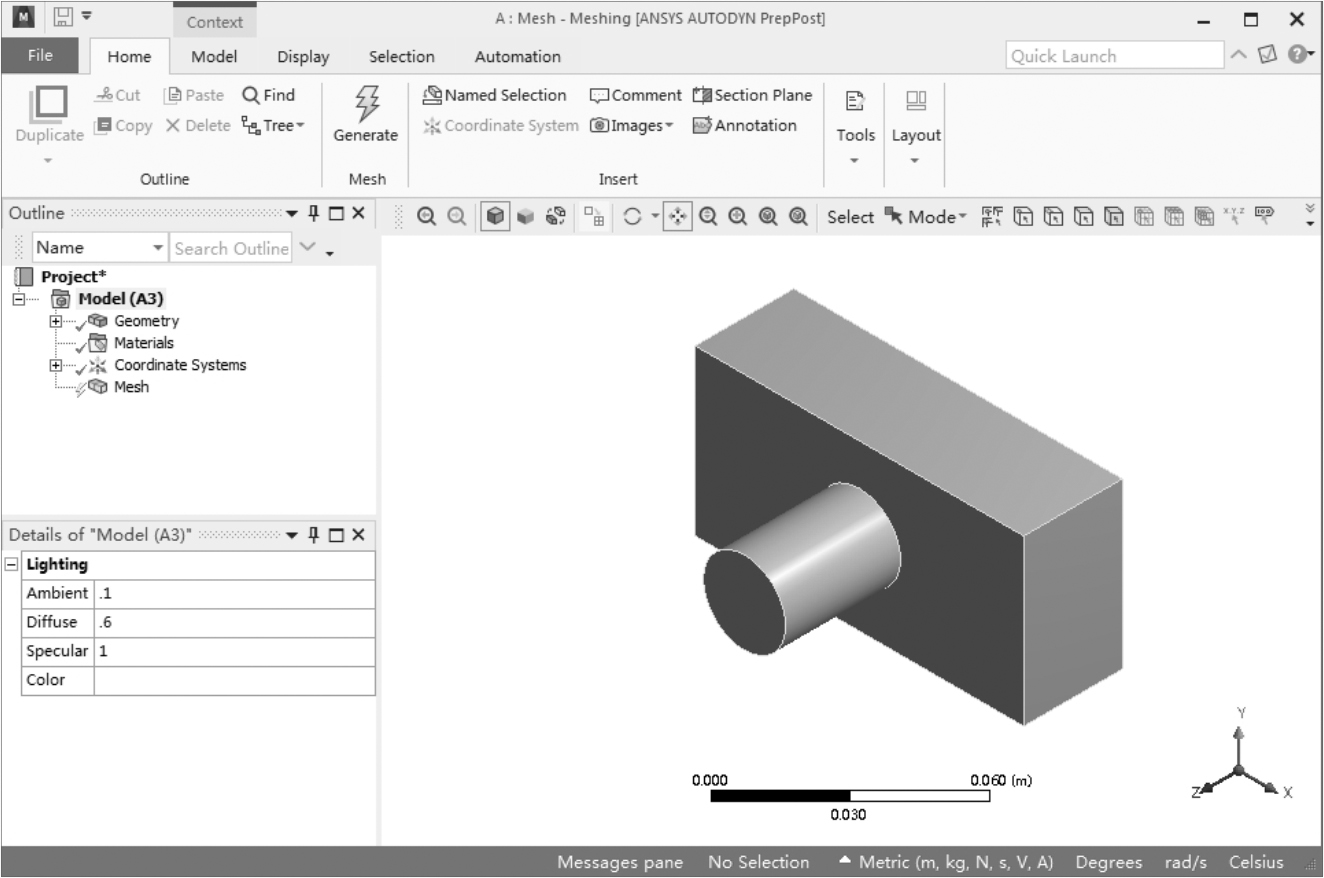Click the Named Selection icon
The image size is (1324, 878).
click(x=433, y=96)
